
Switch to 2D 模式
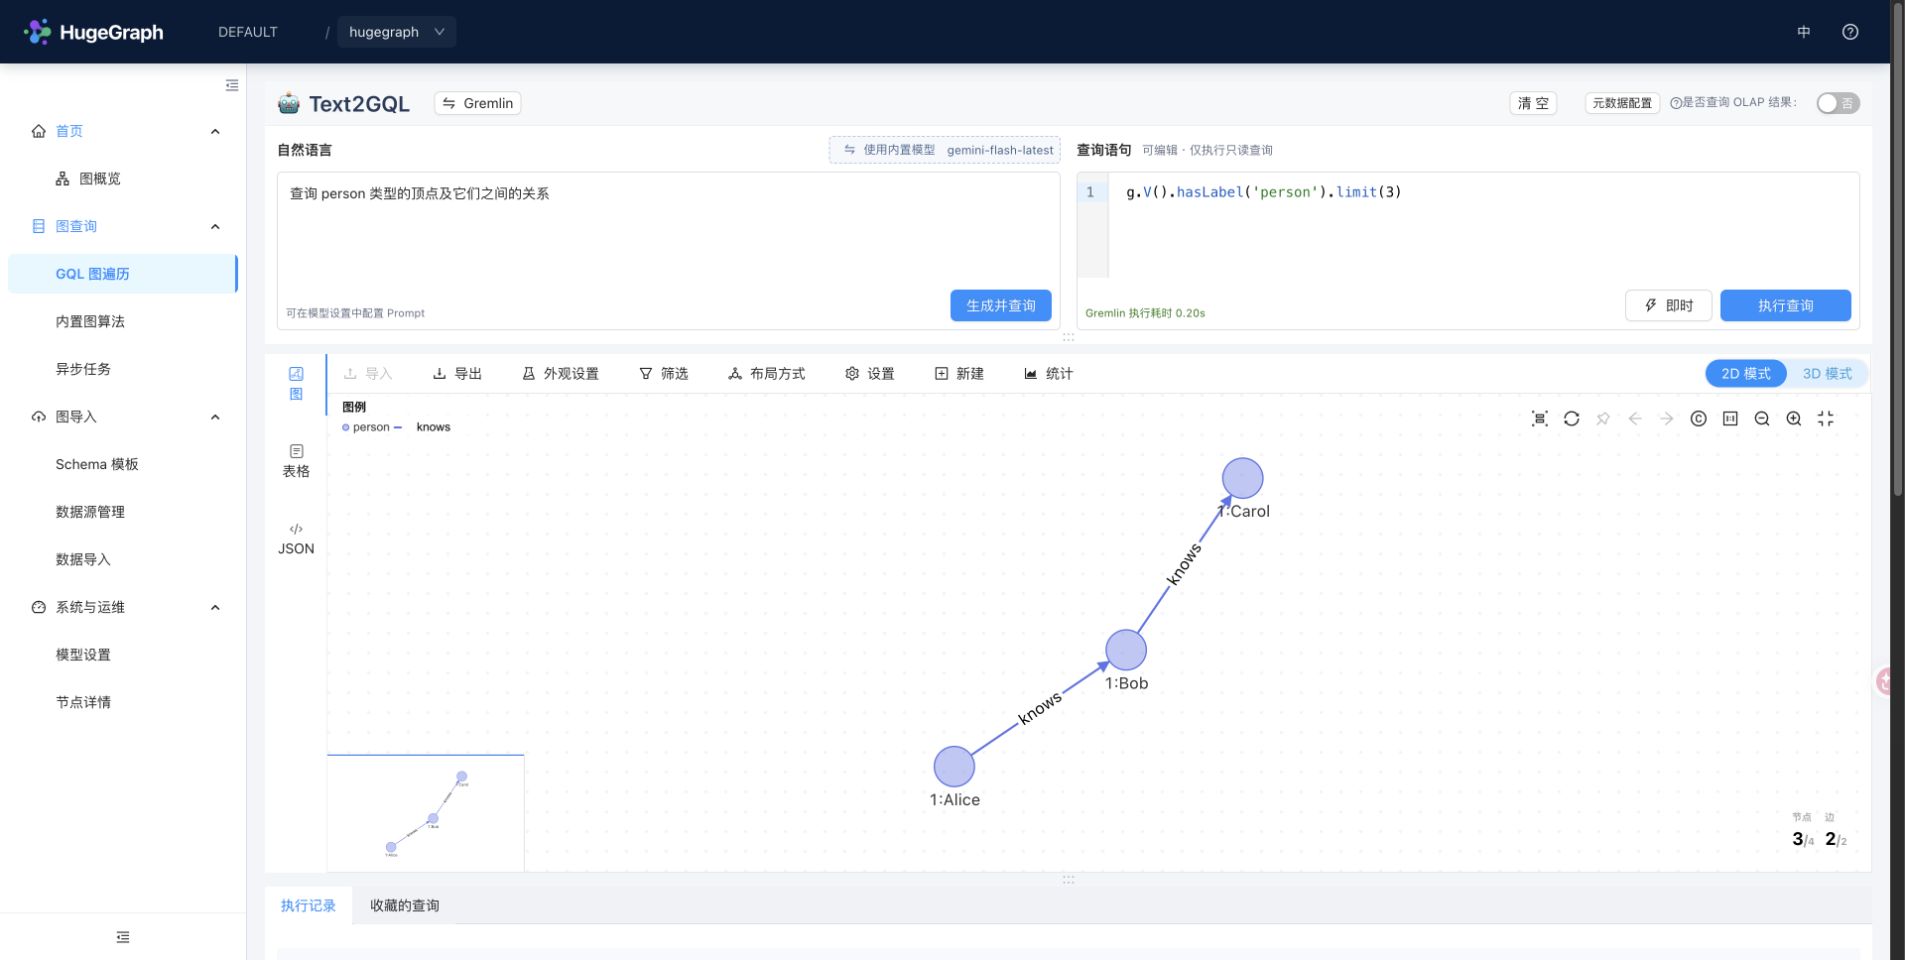coord(1746,374)
